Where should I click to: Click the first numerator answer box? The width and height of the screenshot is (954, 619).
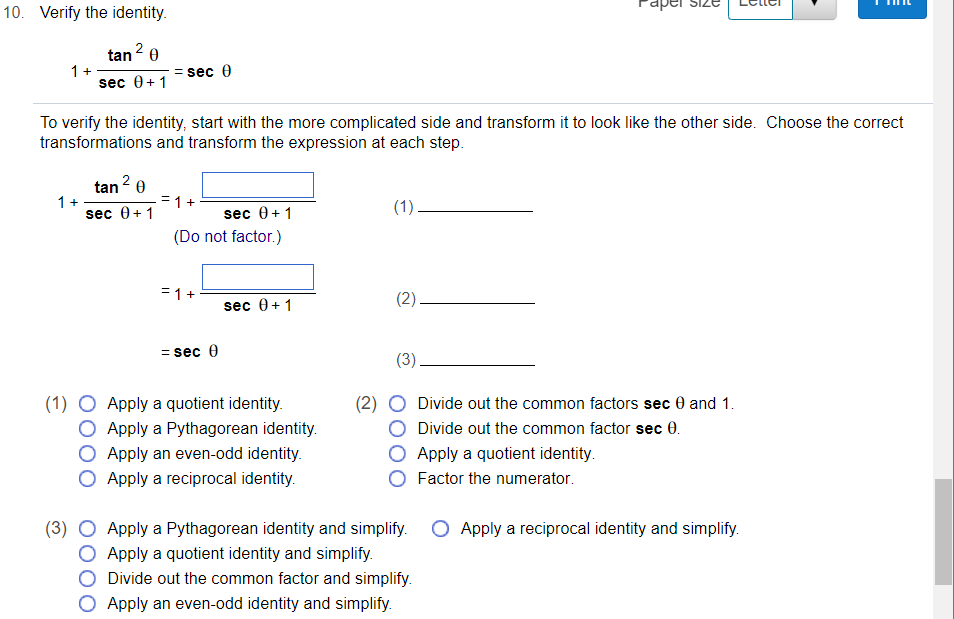pyautogui.click(x=257, y=184)
